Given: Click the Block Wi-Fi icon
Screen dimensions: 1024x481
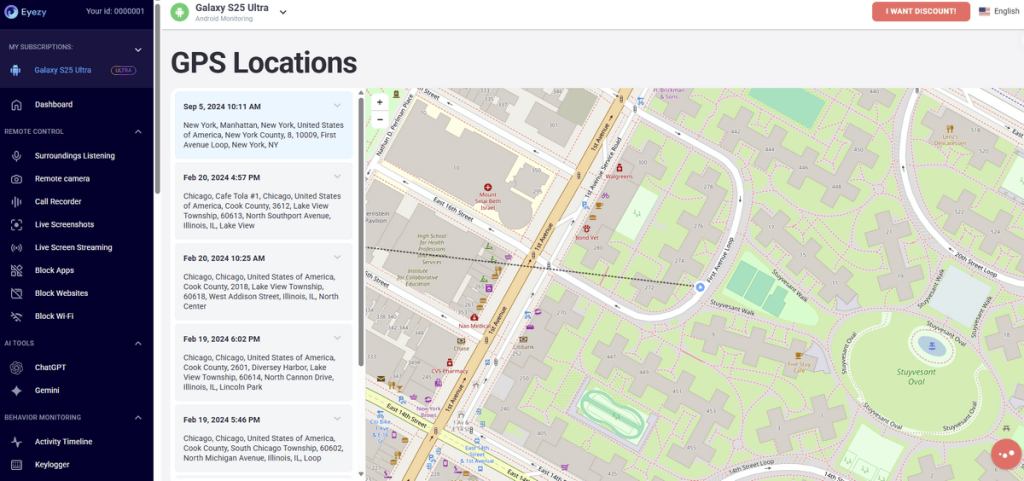Looking at the screenshot, I should (16, 316).
